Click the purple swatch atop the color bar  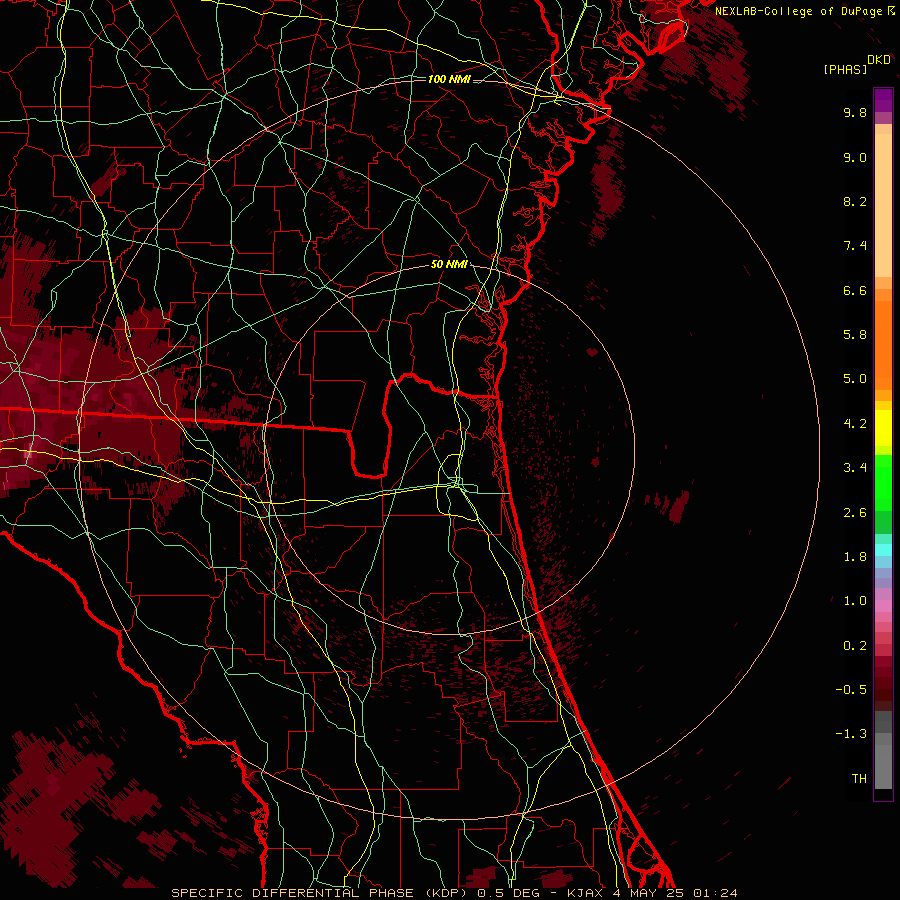coord(883,100)
